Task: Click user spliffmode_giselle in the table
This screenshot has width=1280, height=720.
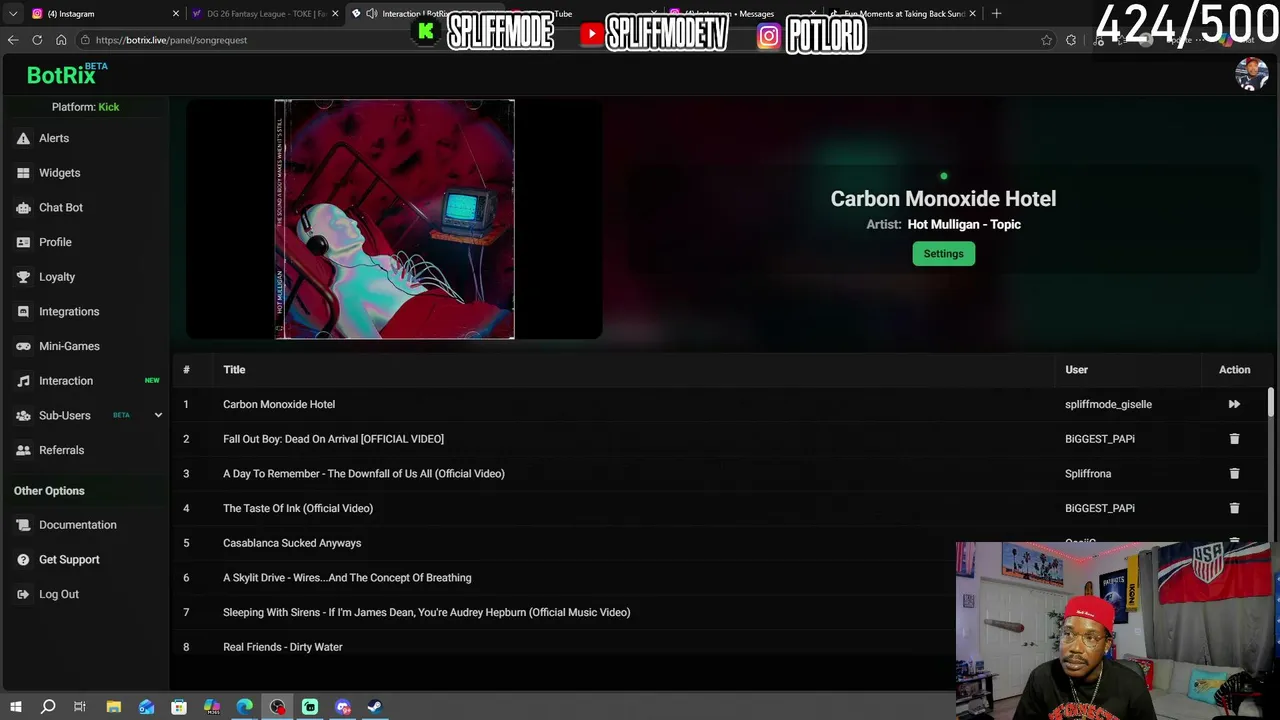Action: [x=1108, y=404]
